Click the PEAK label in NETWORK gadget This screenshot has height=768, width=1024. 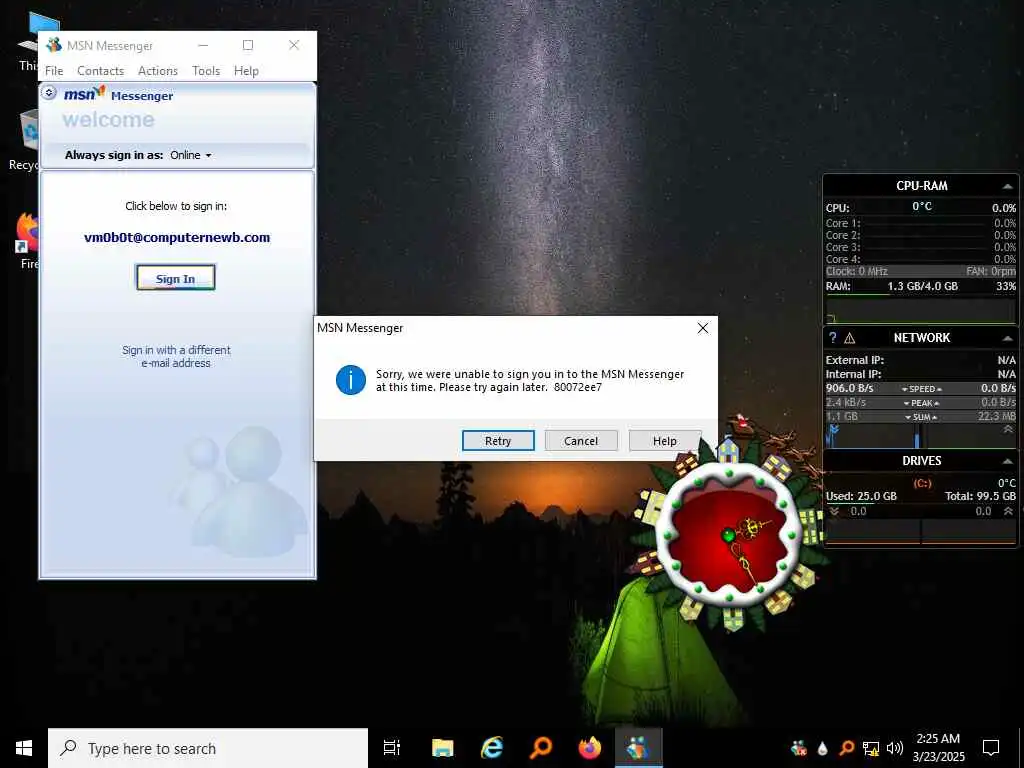(922, 403)
